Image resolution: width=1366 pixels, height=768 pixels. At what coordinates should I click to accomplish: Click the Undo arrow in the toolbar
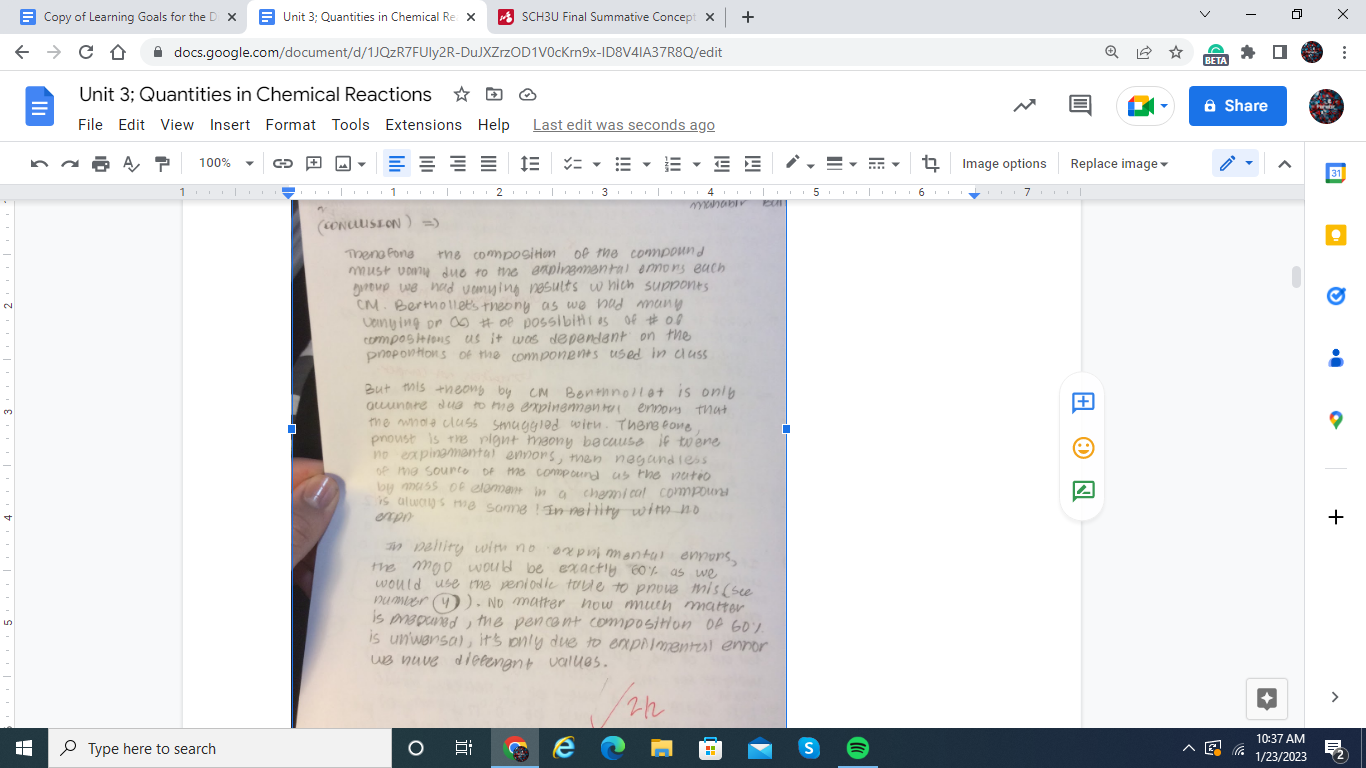[x=40, y=164]
